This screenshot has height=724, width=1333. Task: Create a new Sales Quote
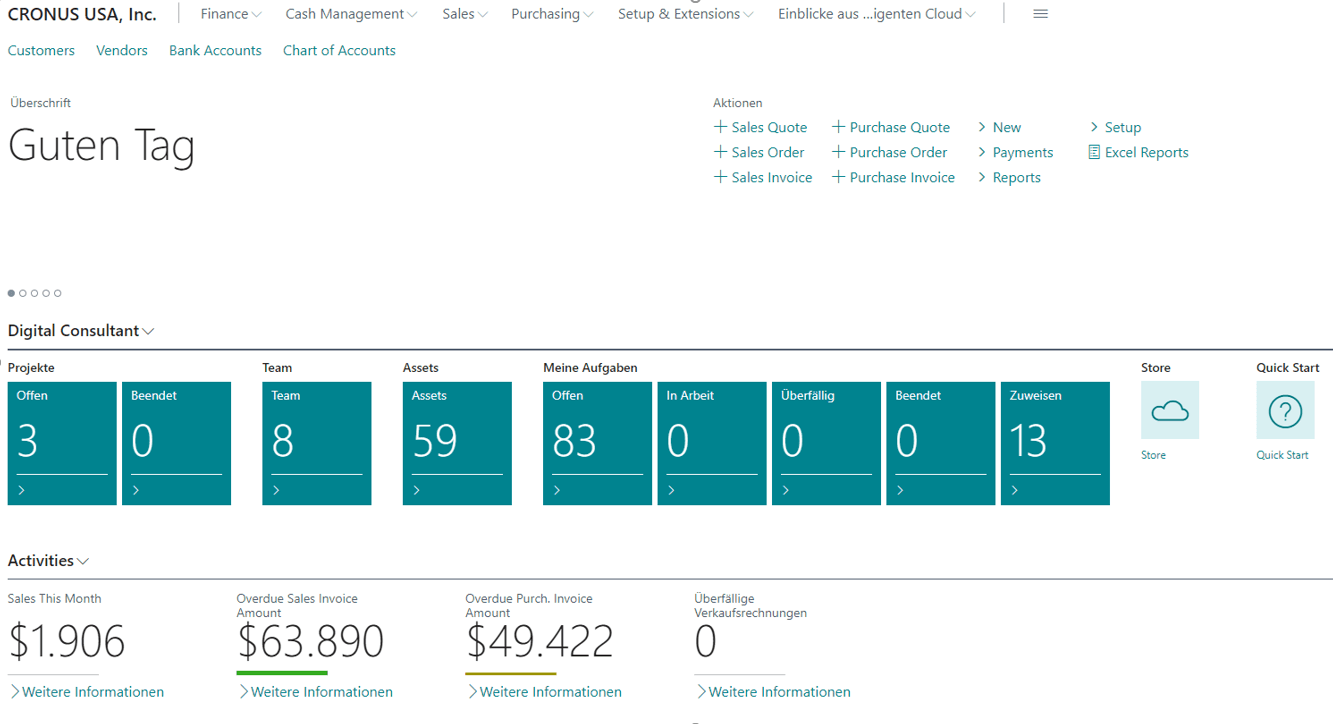point(760,127)
